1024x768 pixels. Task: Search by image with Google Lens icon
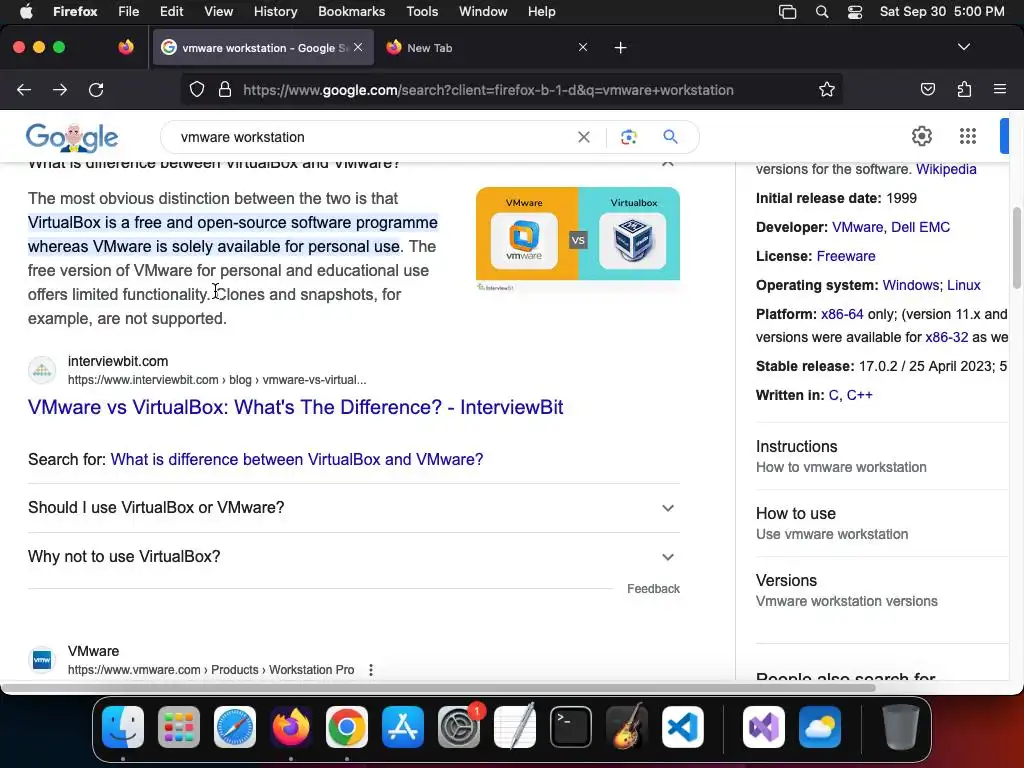628,137
